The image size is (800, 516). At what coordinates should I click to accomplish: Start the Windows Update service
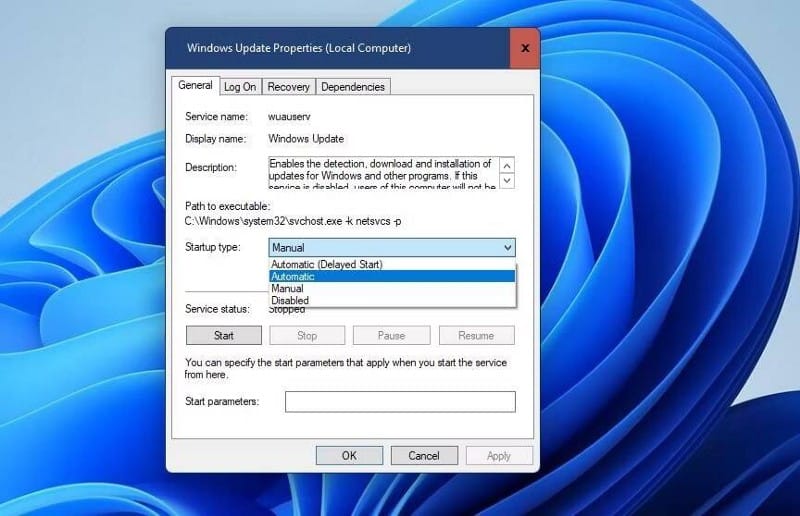(223, 335)
